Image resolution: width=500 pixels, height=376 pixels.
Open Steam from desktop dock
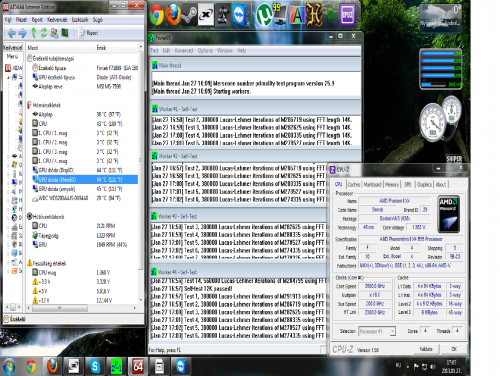click(x=189, y=15)
